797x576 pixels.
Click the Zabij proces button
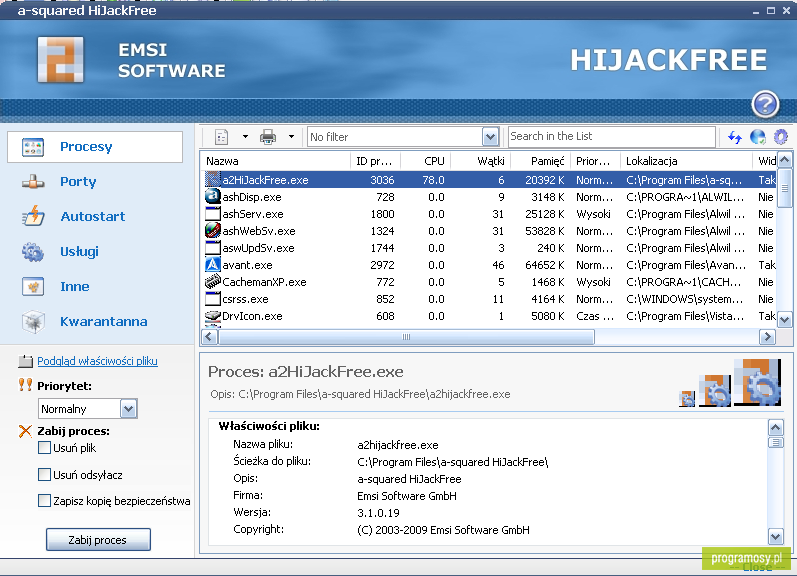point(98,539)
